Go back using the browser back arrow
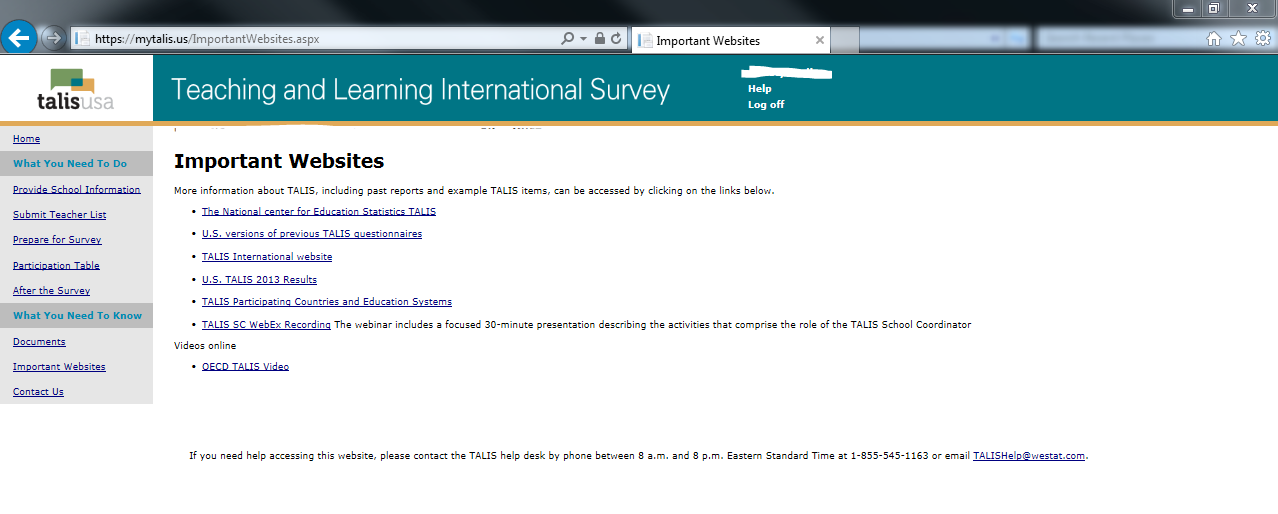This screenshot has height=514, width=1278. (x=19, y=38)
